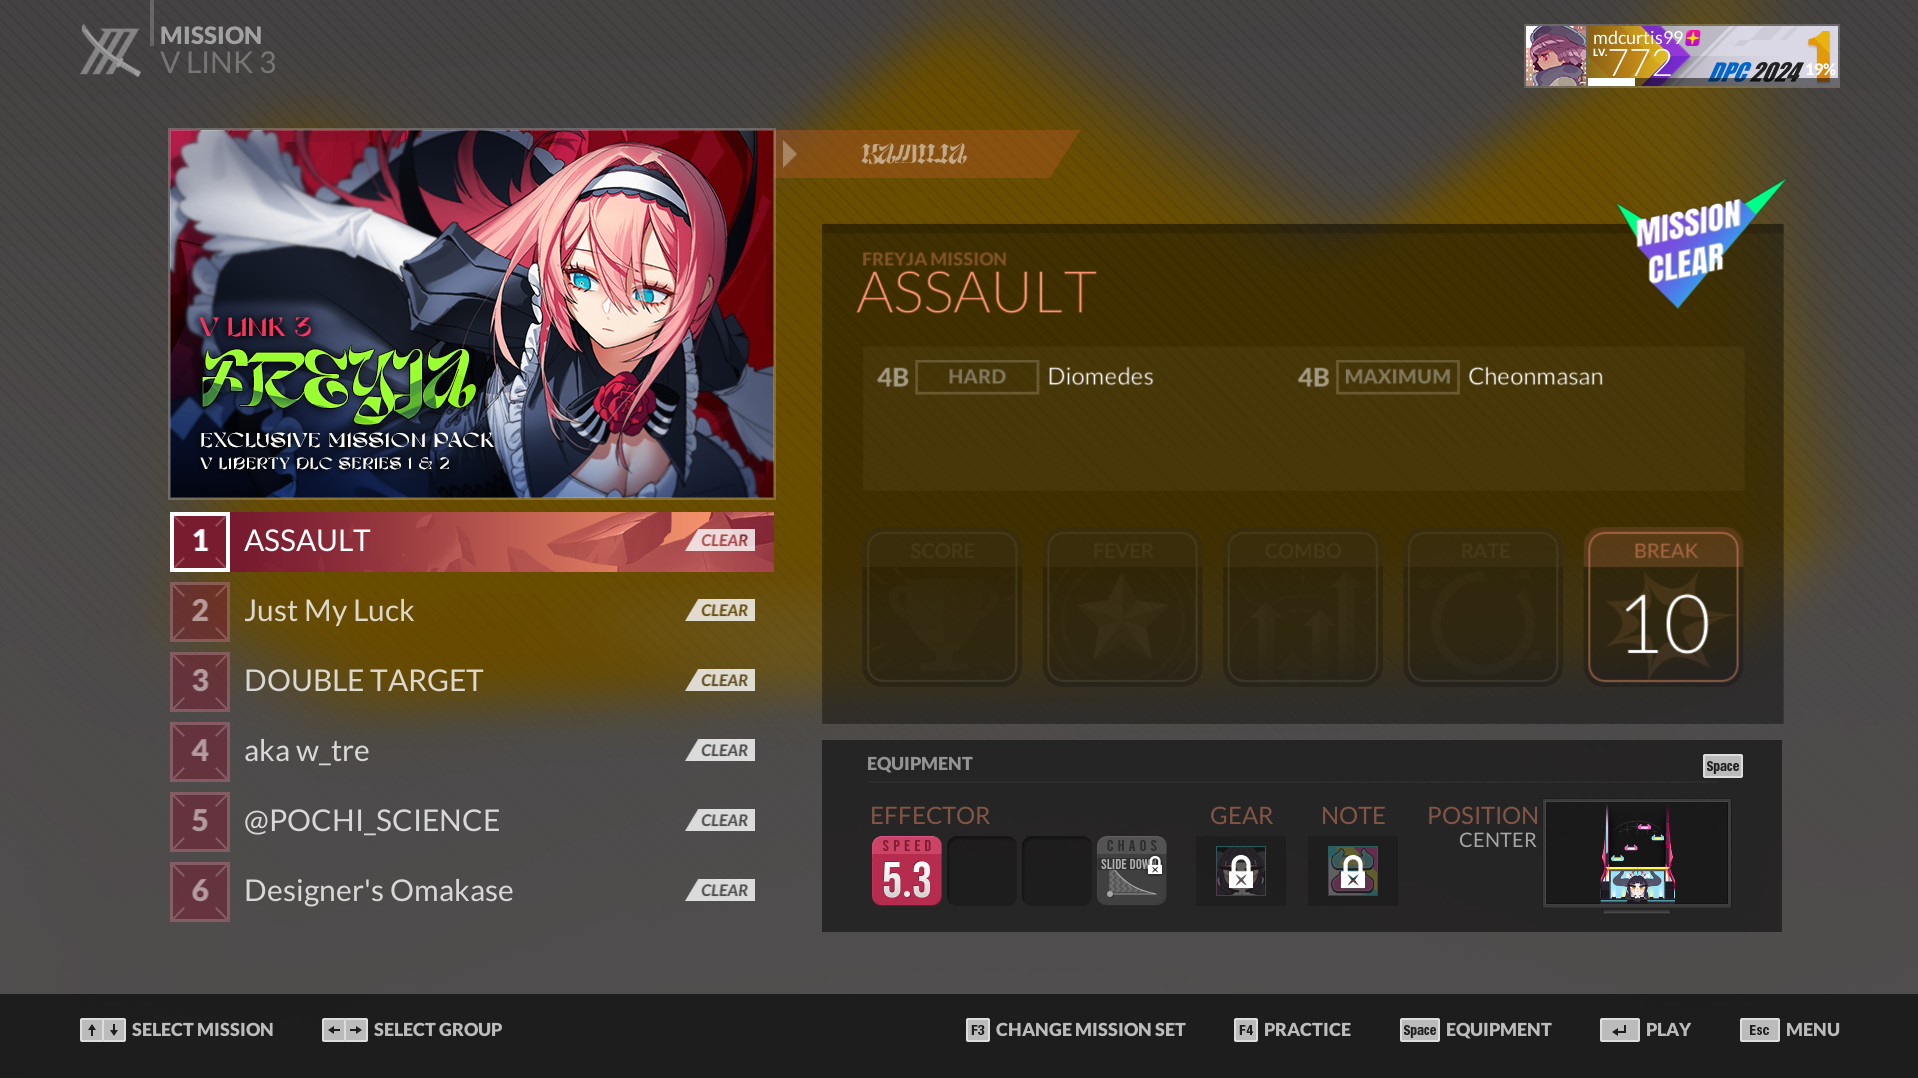This screenshot has width=1918, height=1078.
Task: Click the CLEAR tag on Just My Luck
Action: pos(721,610)
